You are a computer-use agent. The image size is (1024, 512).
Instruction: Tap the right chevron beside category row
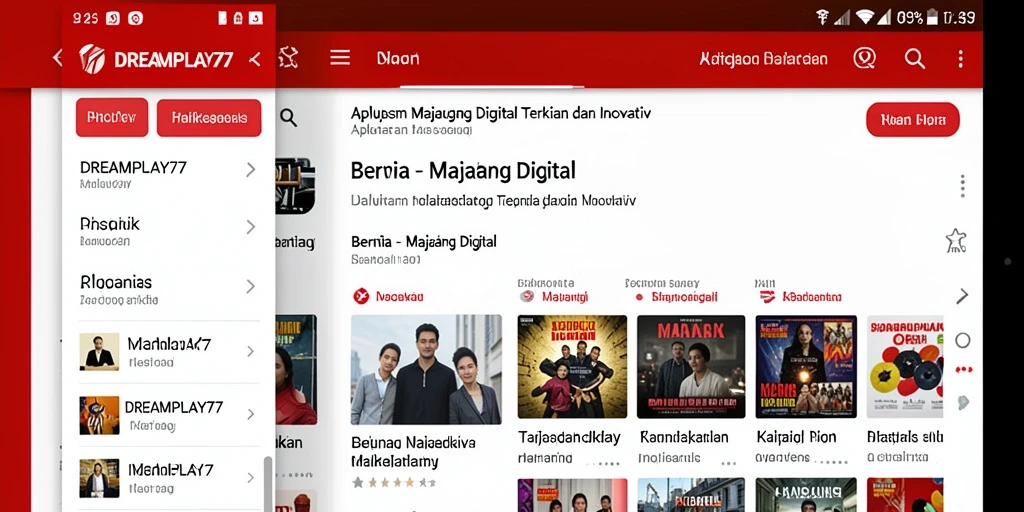(x=962, y=296)
